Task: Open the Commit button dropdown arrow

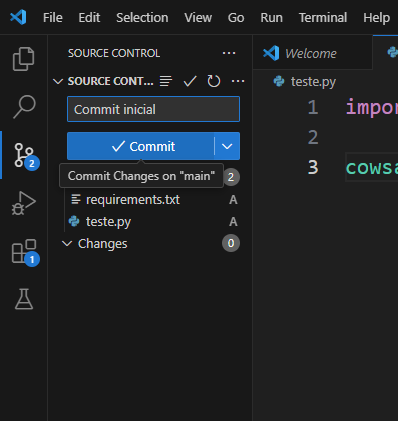Action: pos(227,146)
